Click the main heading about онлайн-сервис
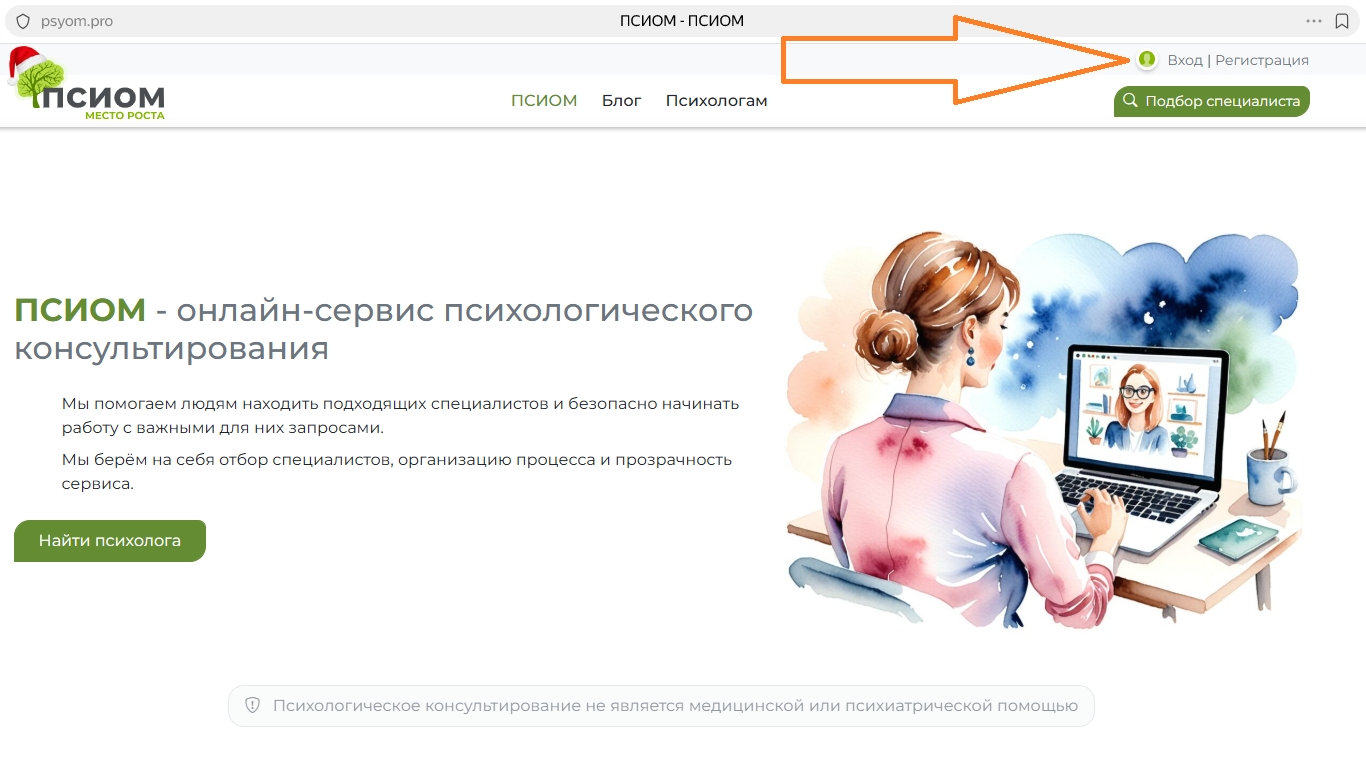Viewport: 1366px width, 762px height. 383,329
